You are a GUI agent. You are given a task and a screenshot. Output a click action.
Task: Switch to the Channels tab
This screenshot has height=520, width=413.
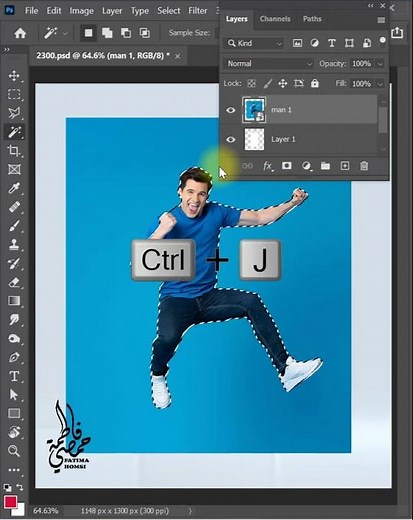(275, 19)
